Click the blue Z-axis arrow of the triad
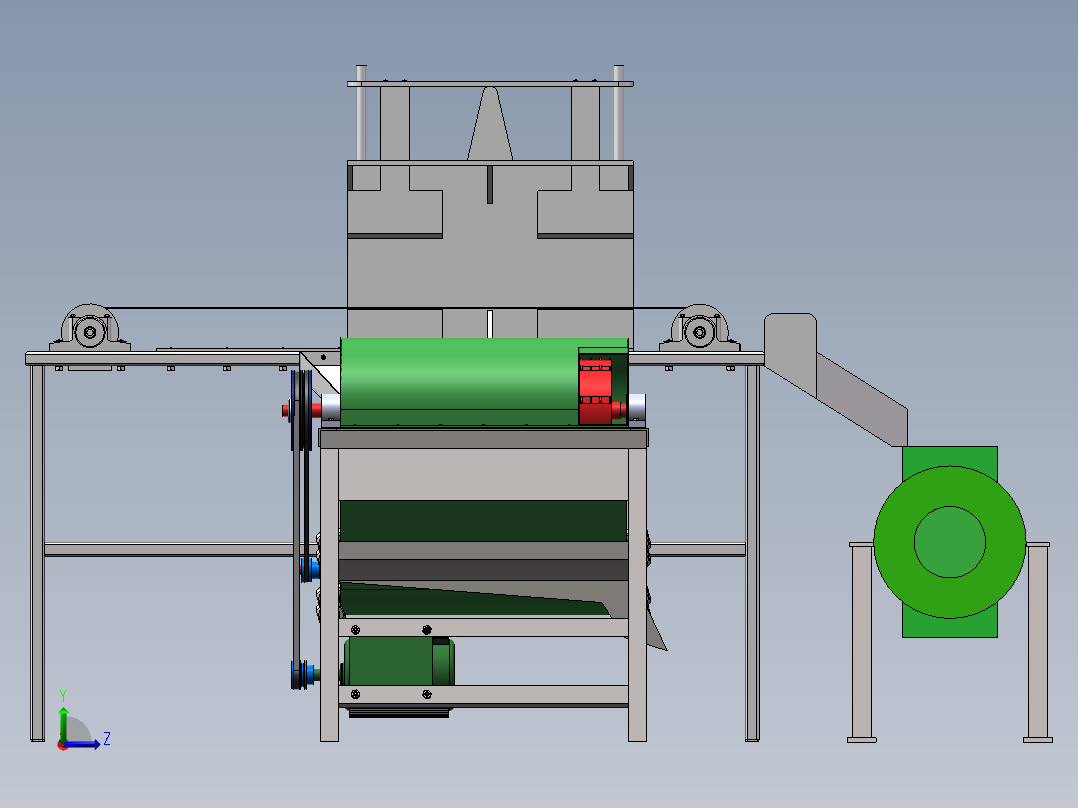 coord(82,744)
